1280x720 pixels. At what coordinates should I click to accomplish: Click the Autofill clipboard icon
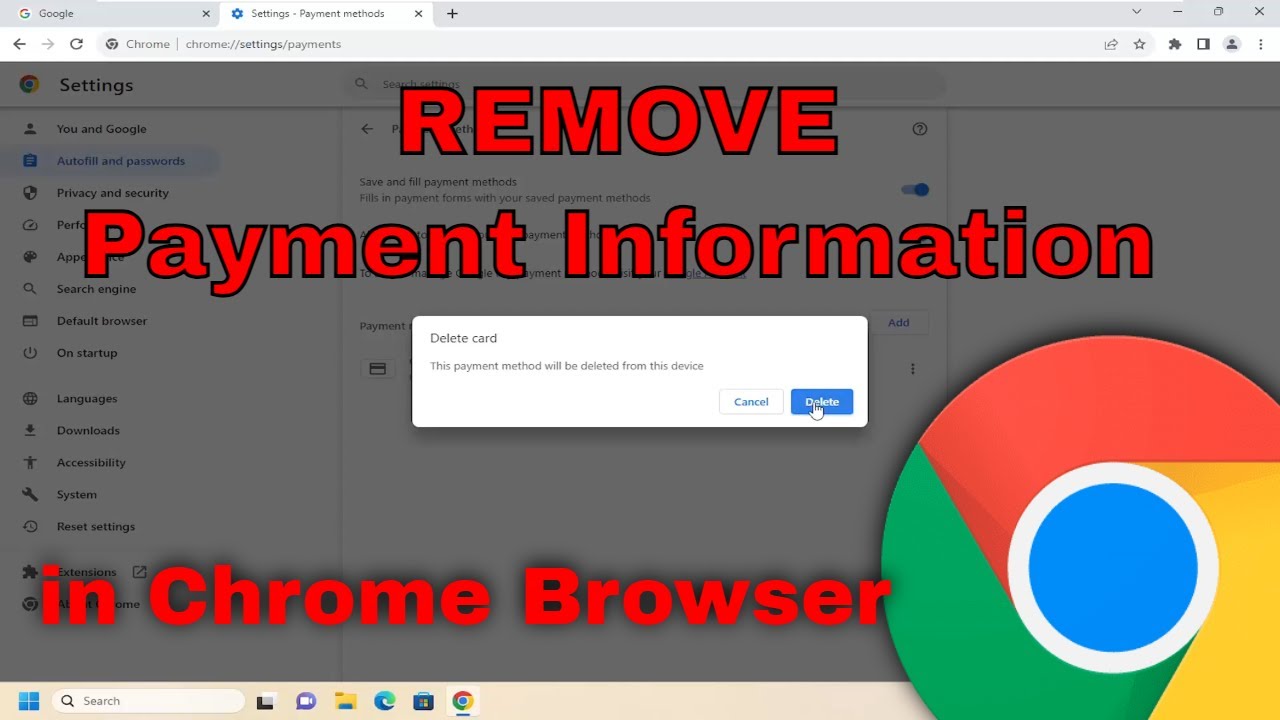(x=30, y=161)
